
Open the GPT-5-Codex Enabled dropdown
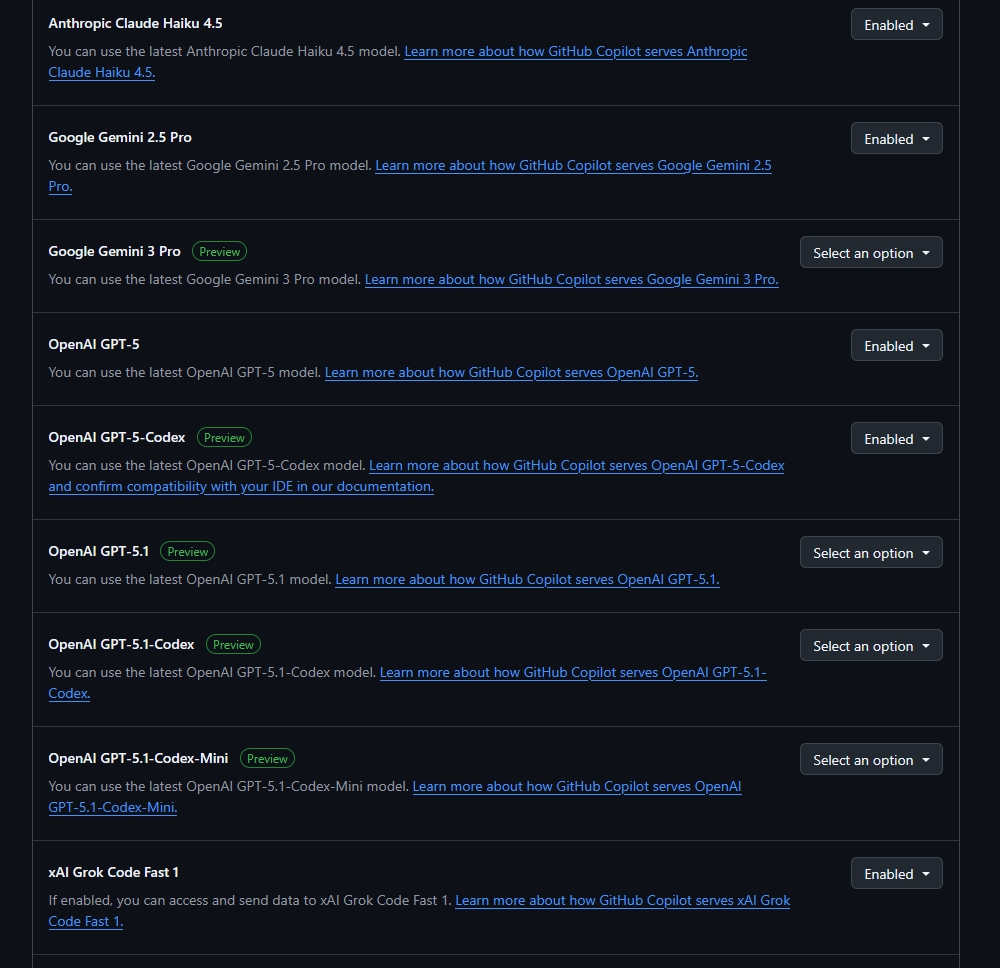[x=896, y=439]
